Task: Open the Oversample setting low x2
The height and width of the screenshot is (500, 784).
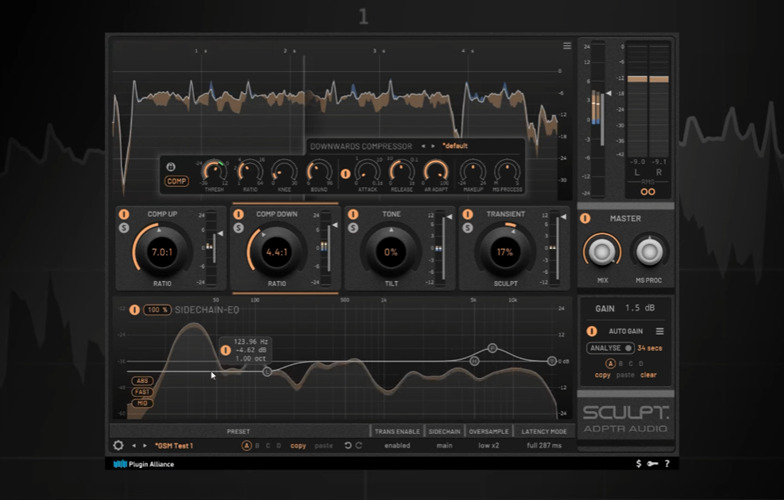Action: pos(489,445)
